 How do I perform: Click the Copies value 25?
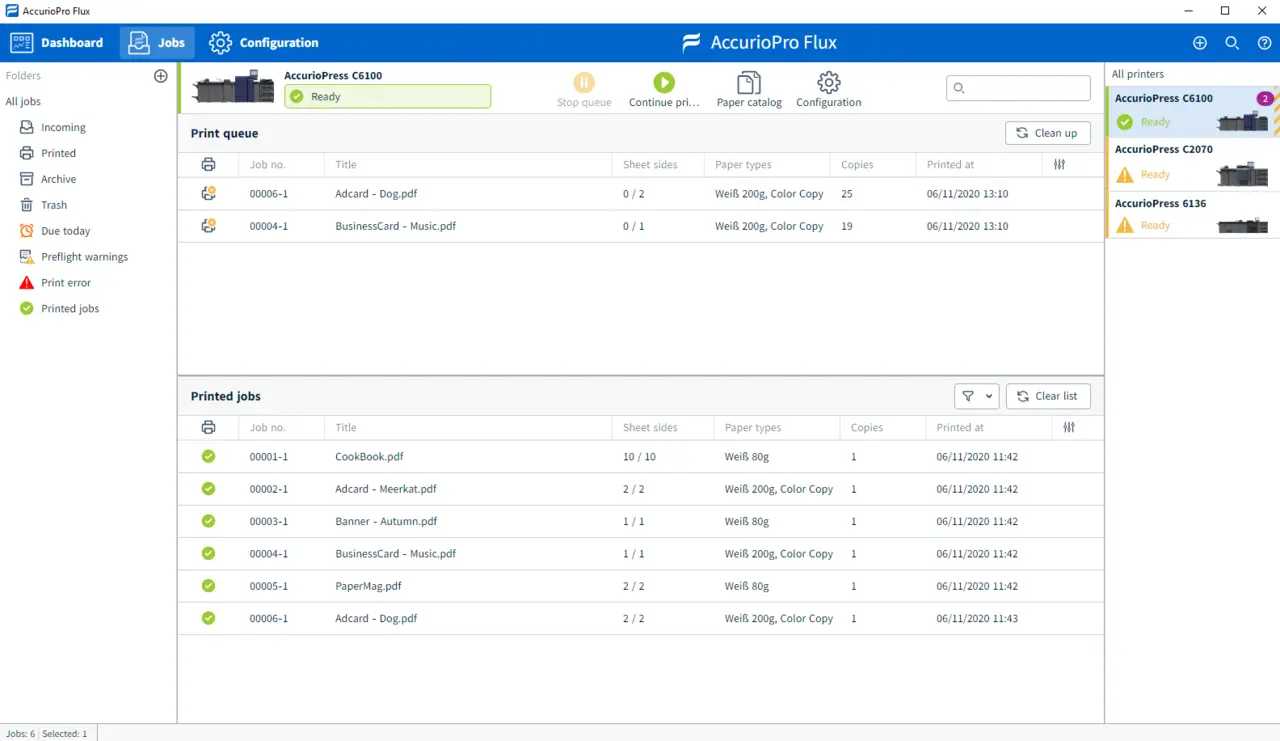(847, 194)
